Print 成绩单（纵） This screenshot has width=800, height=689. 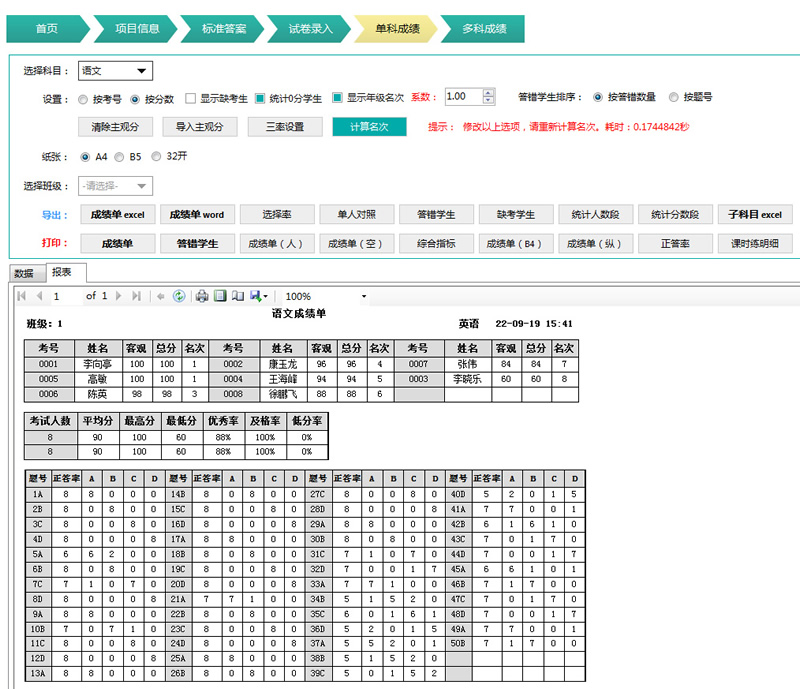(x=595, y=244)
